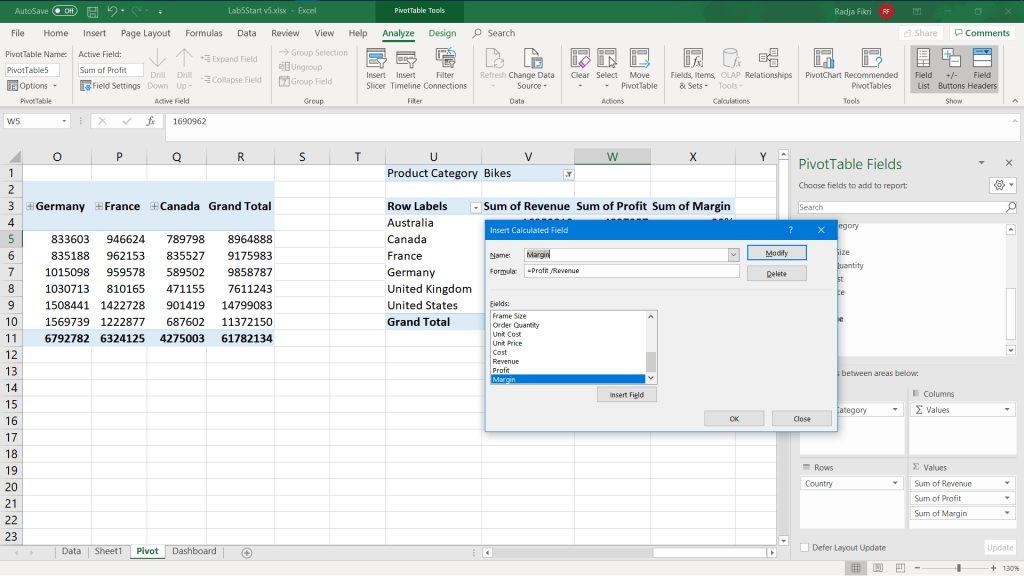This screenshot has width=1024, height=576.
Task: Click the Modify button
Action: coord(776,253)
